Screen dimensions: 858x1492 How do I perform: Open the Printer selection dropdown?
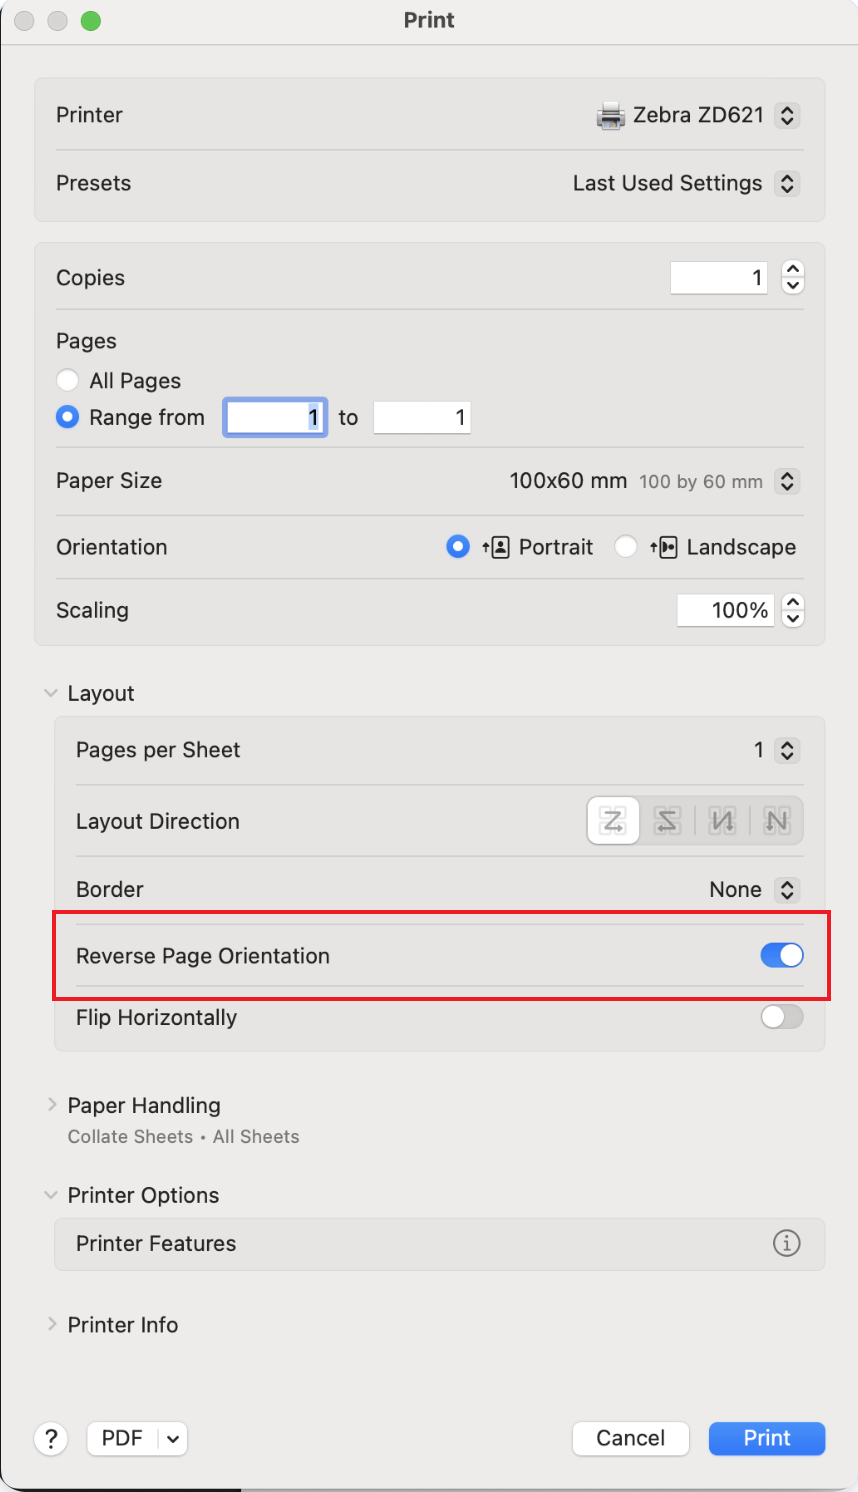[787, 115]
